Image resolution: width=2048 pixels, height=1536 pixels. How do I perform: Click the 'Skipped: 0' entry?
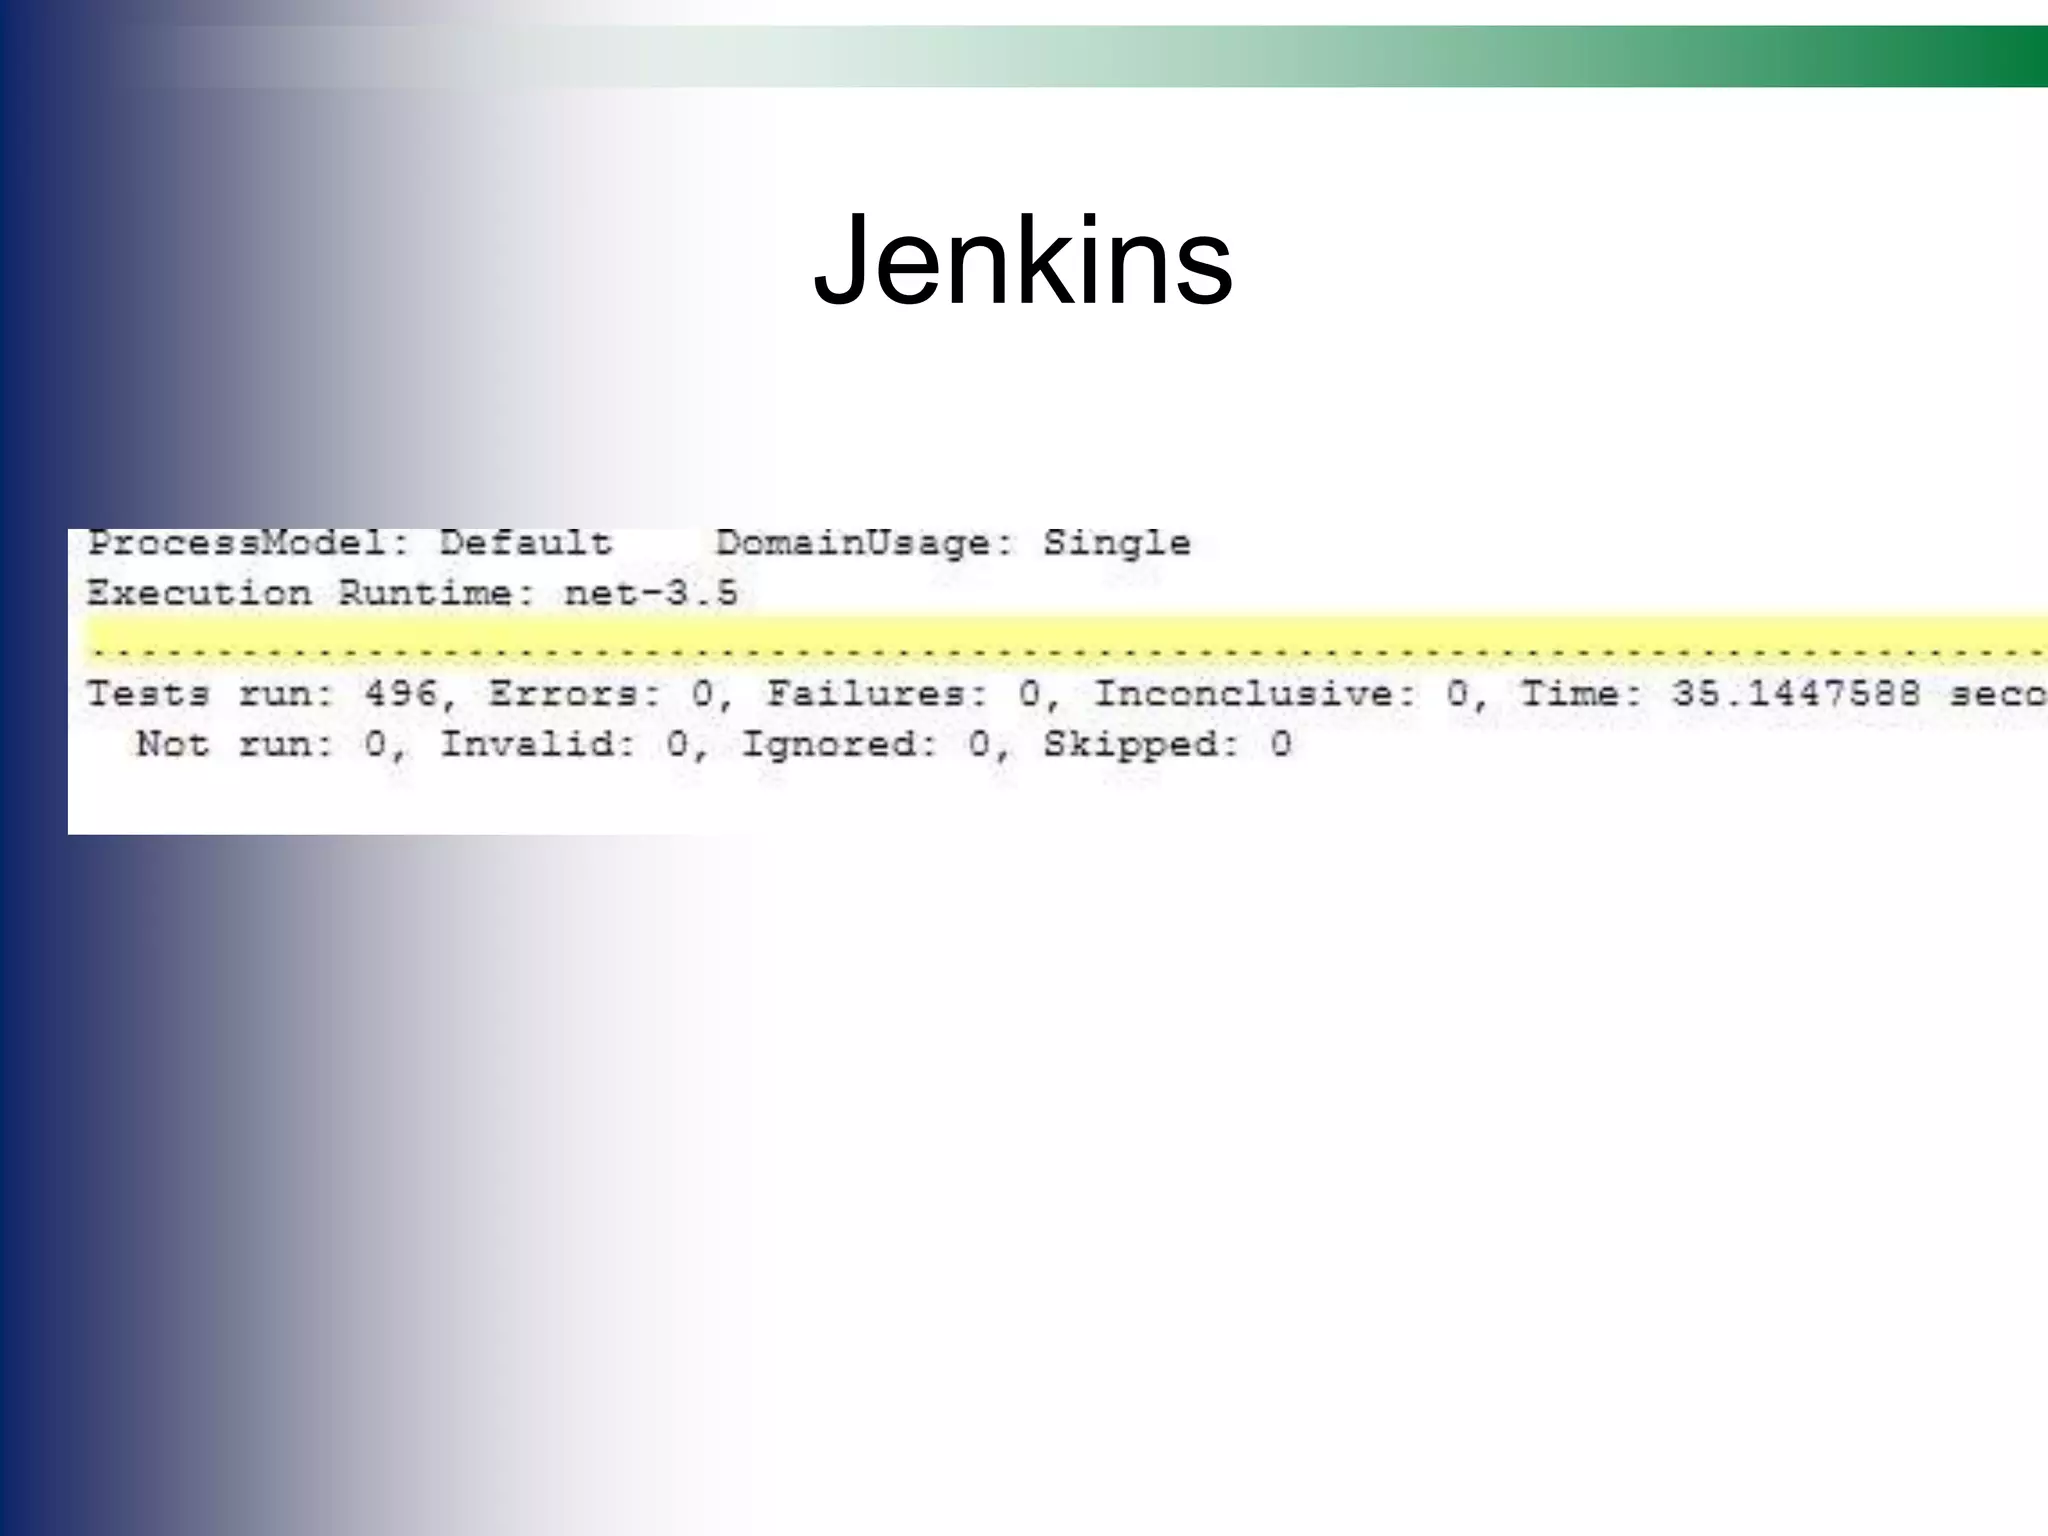1168,746
